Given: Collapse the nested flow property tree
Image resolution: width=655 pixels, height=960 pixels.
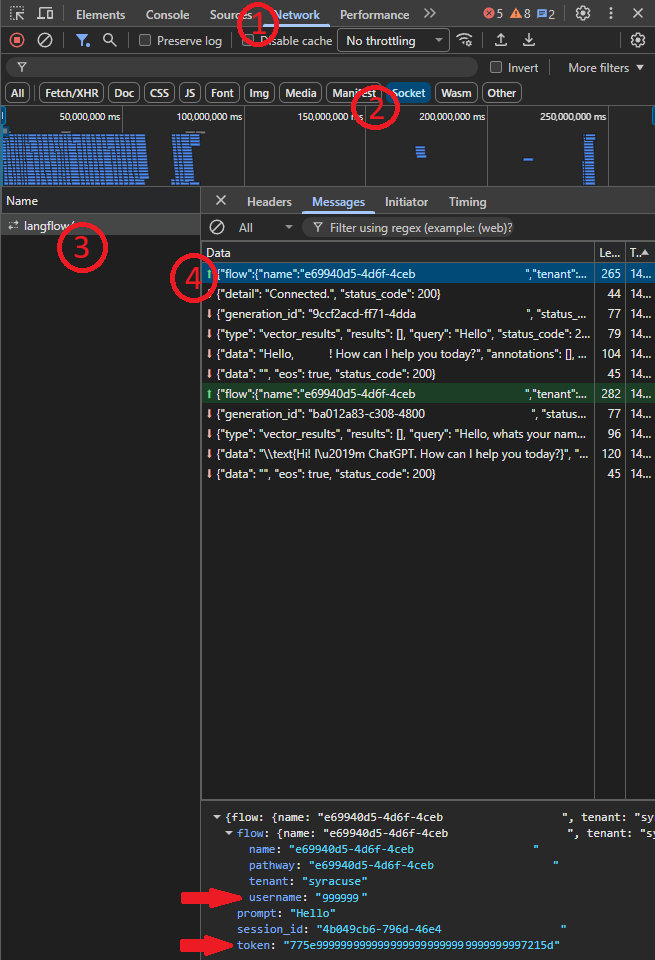Looking at the screenshot, I should coord(229,833).
